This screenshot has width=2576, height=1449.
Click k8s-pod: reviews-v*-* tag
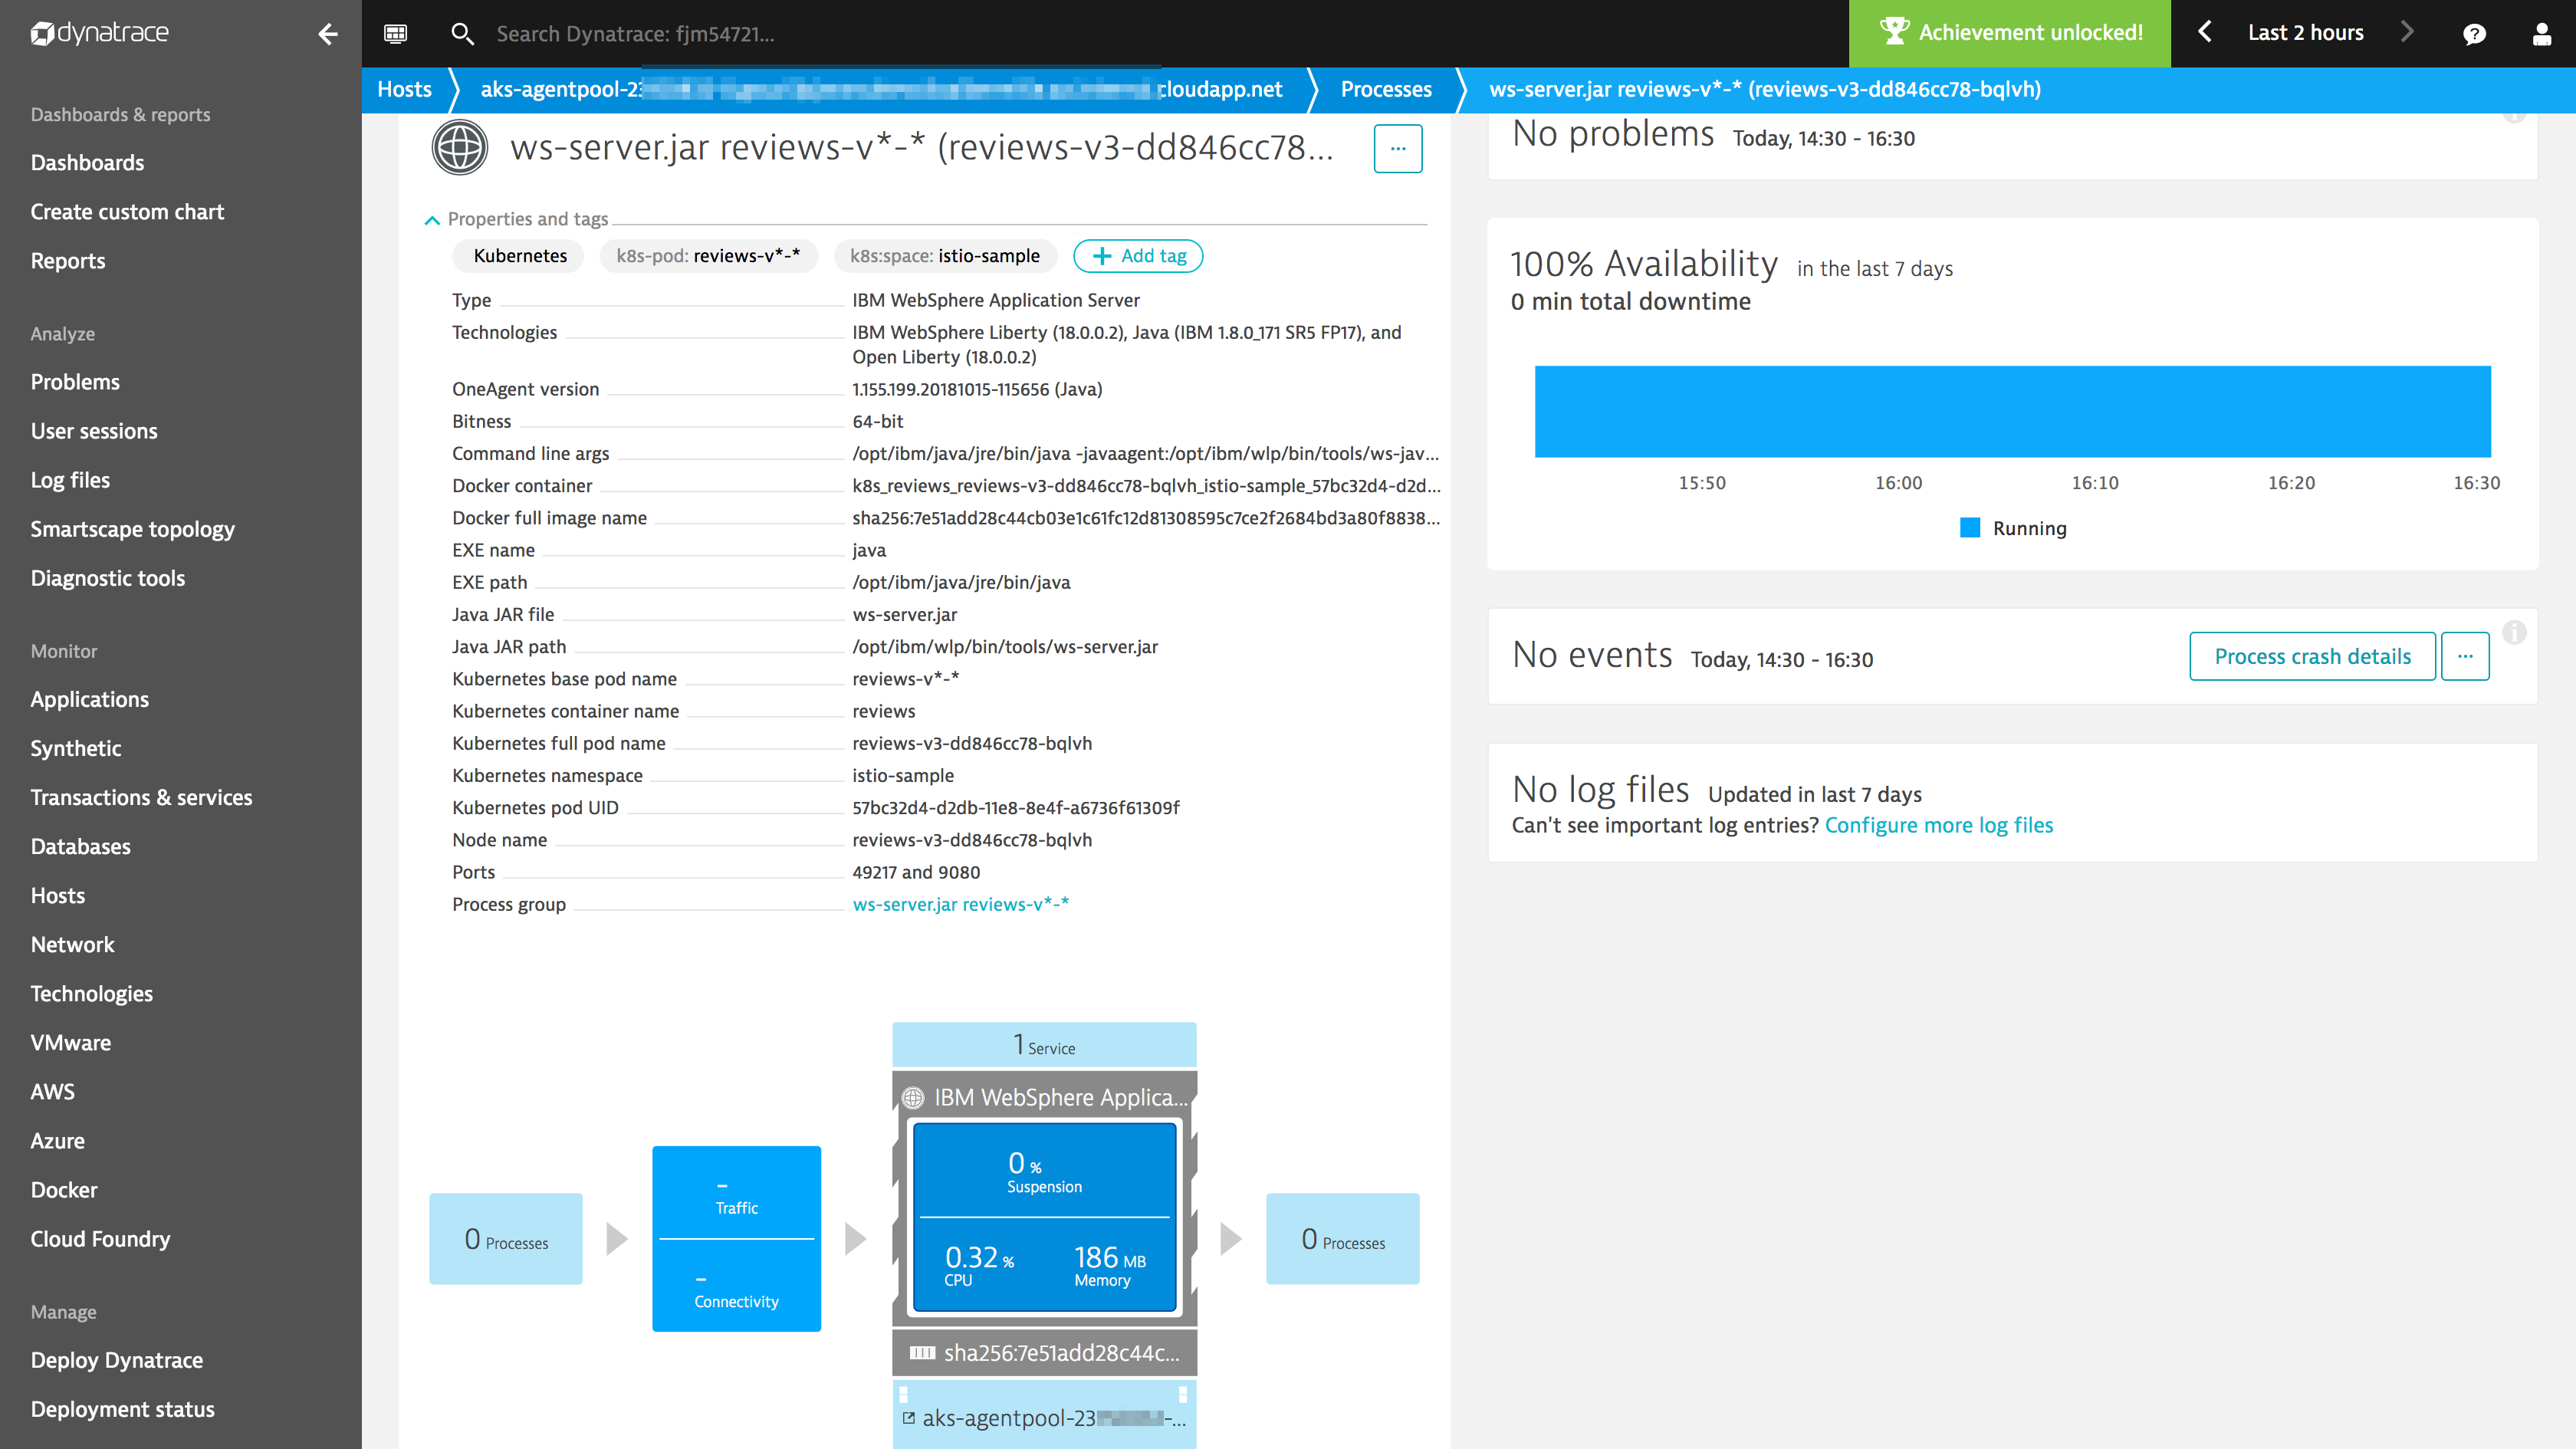pyautogui.click(x=708, y=256)
